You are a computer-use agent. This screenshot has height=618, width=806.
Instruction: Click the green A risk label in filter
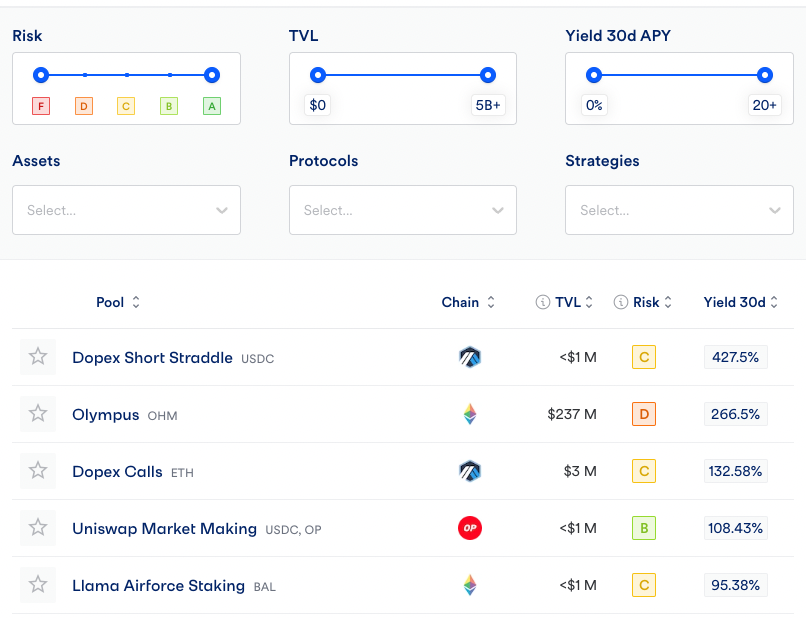212,106
